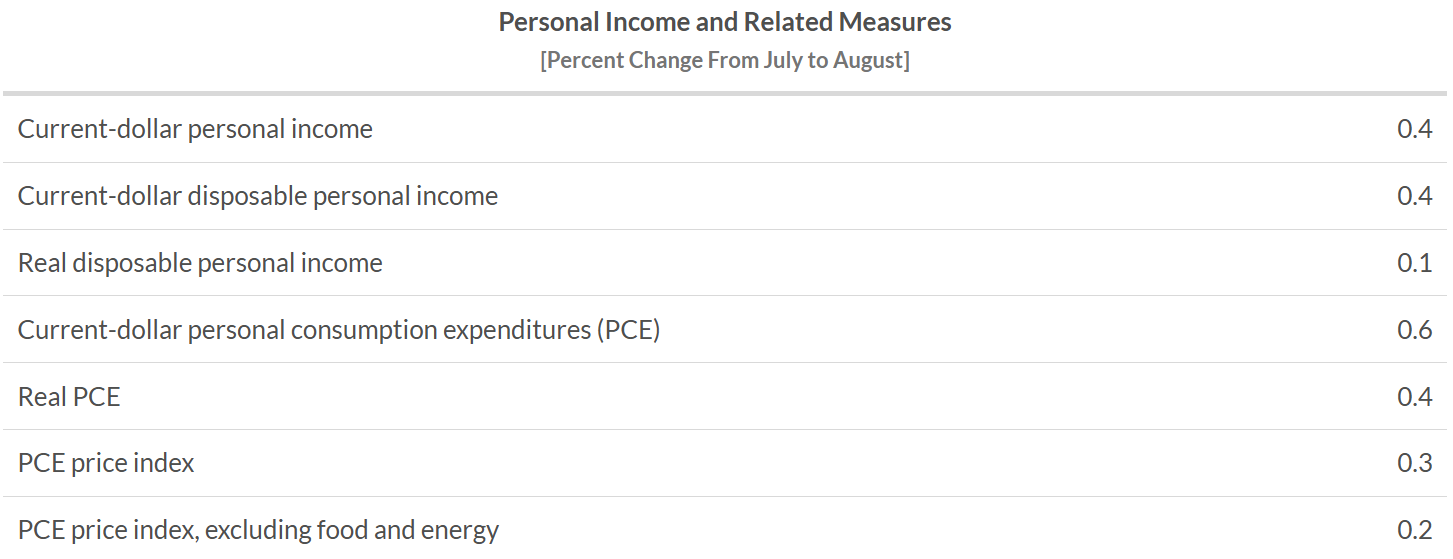1453x559 pixels.
Task: Select the 'Real PCE' row label
Action: (x=69, y=397)
